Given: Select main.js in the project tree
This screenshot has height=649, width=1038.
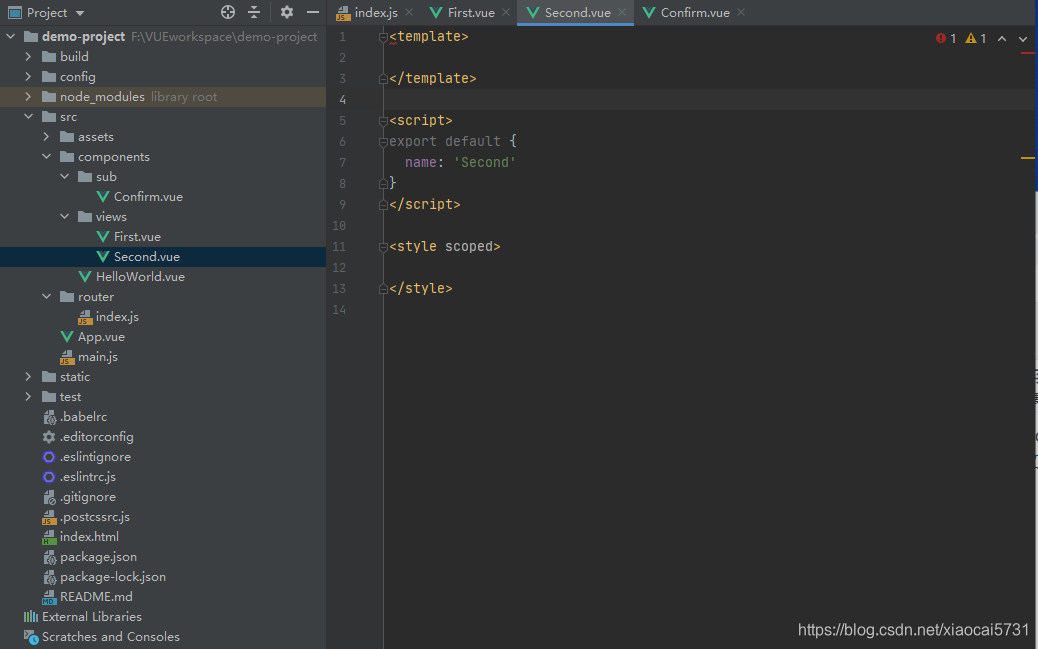Looking at the screenshot, I should click(97, 357).
